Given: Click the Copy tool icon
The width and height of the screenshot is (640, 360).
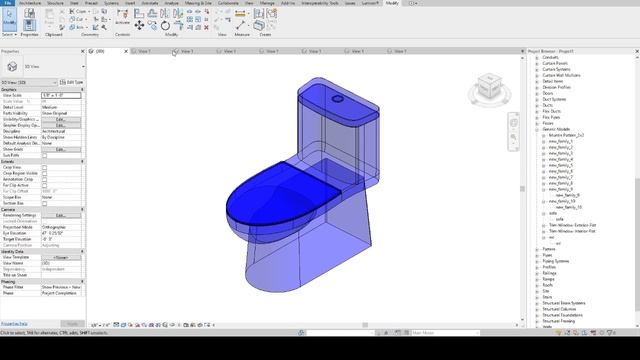Looking at the screenshot, I should [152, 26].
